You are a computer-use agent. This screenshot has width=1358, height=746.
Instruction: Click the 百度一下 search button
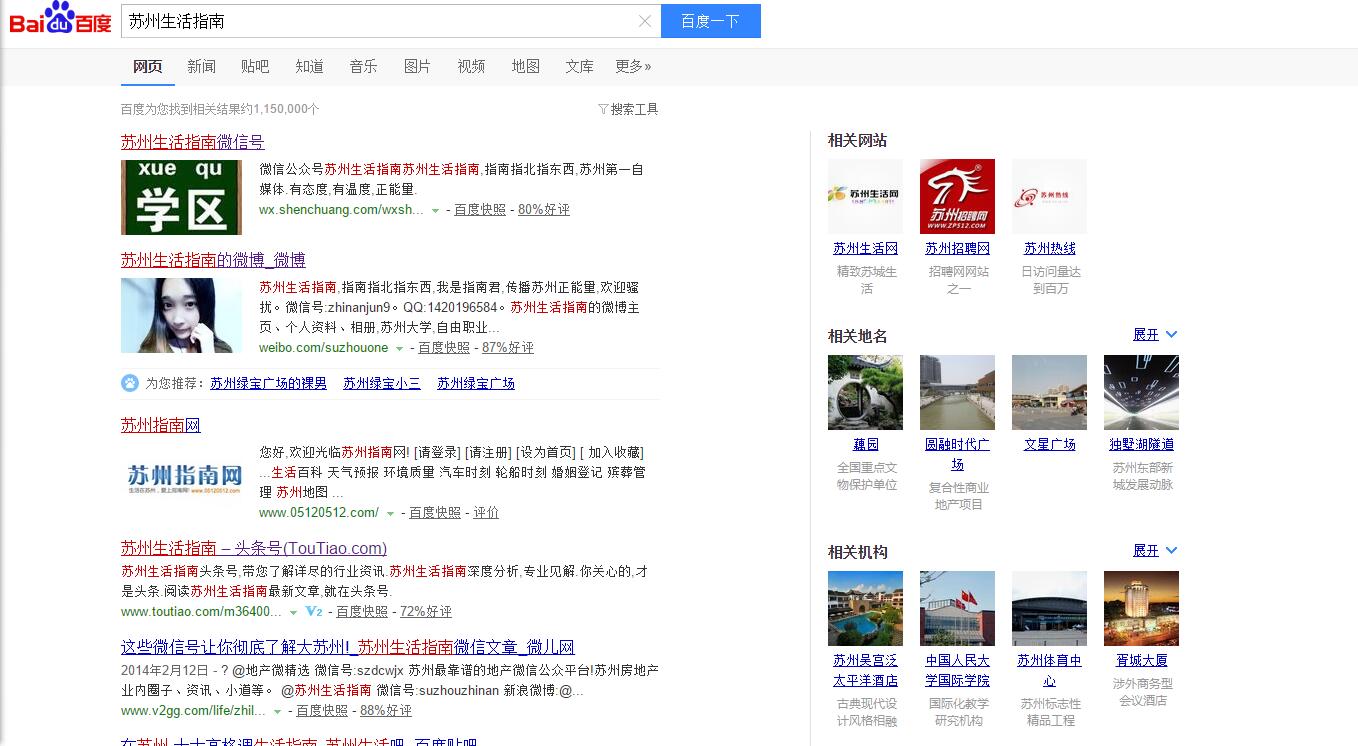(711, 21)
